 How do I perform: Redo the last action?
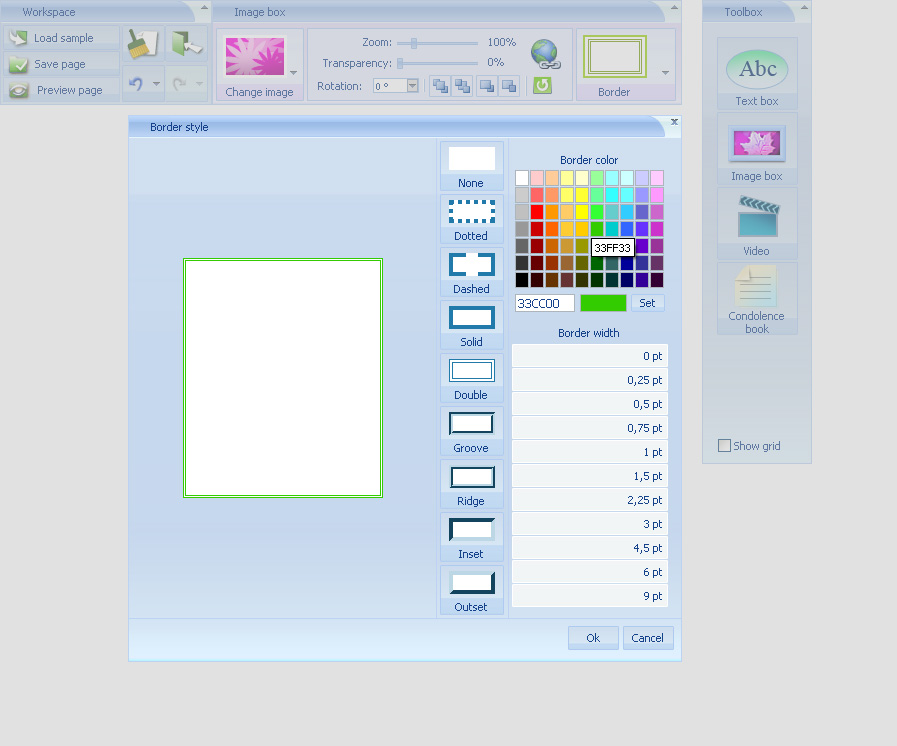coord(179,84)
